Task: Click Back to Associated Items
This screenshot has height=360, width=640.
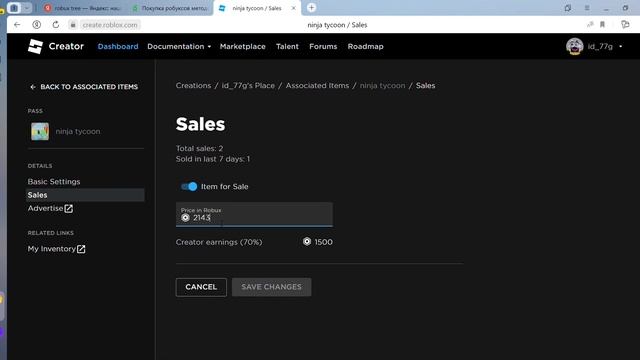Action: pyautogui.click(x=89, y=87)
